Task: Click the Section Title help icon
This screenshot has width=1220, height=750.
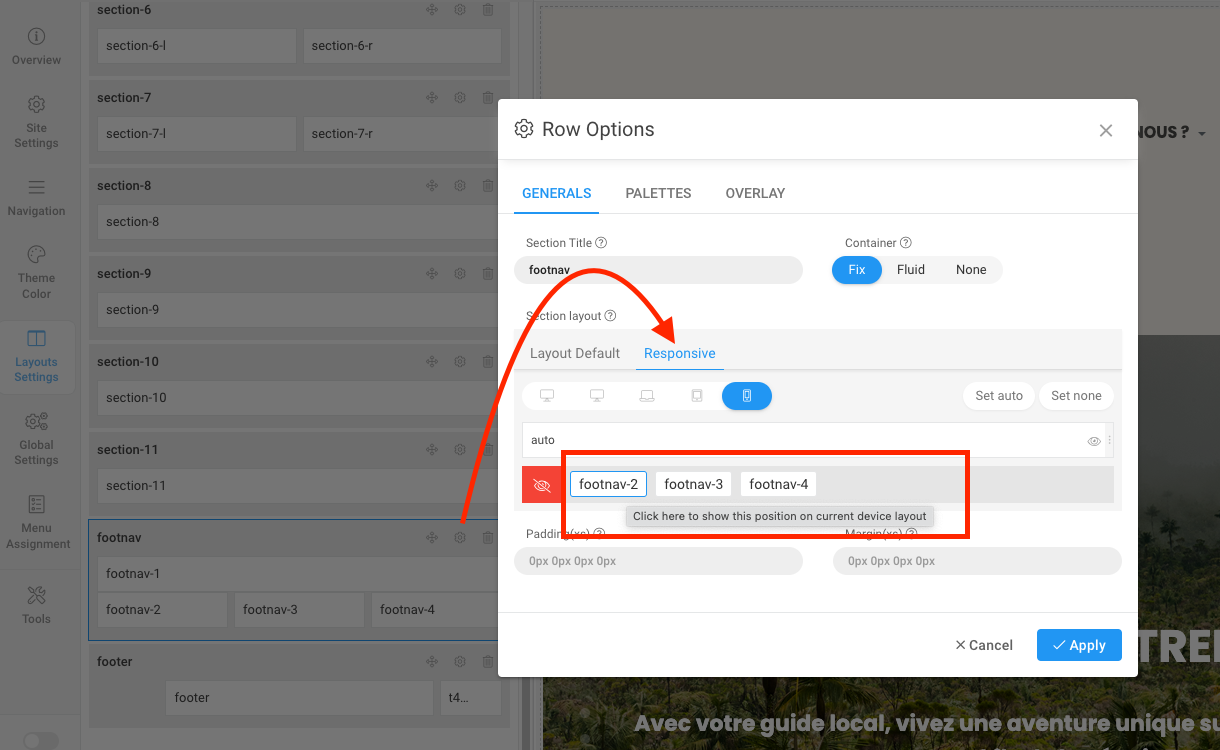Action: pos(601,243)
